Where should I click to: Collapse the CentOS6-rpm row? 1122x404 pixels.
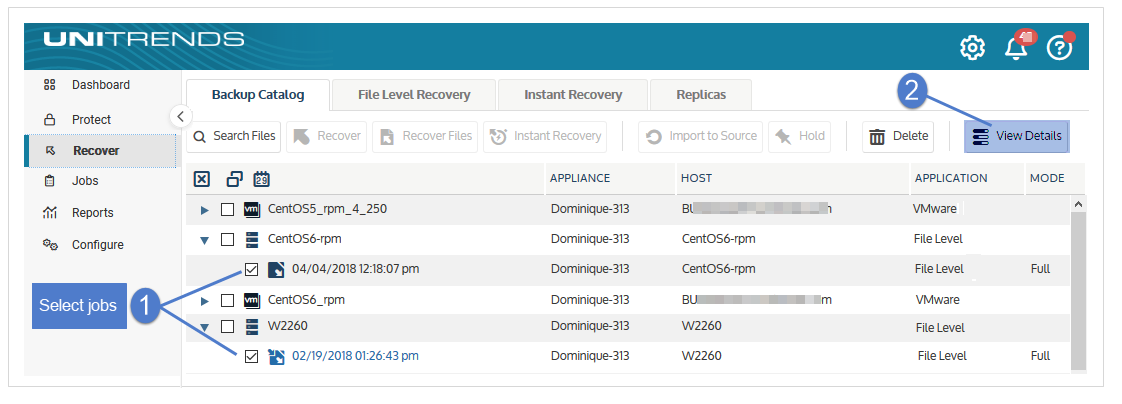tap(205, 240)
